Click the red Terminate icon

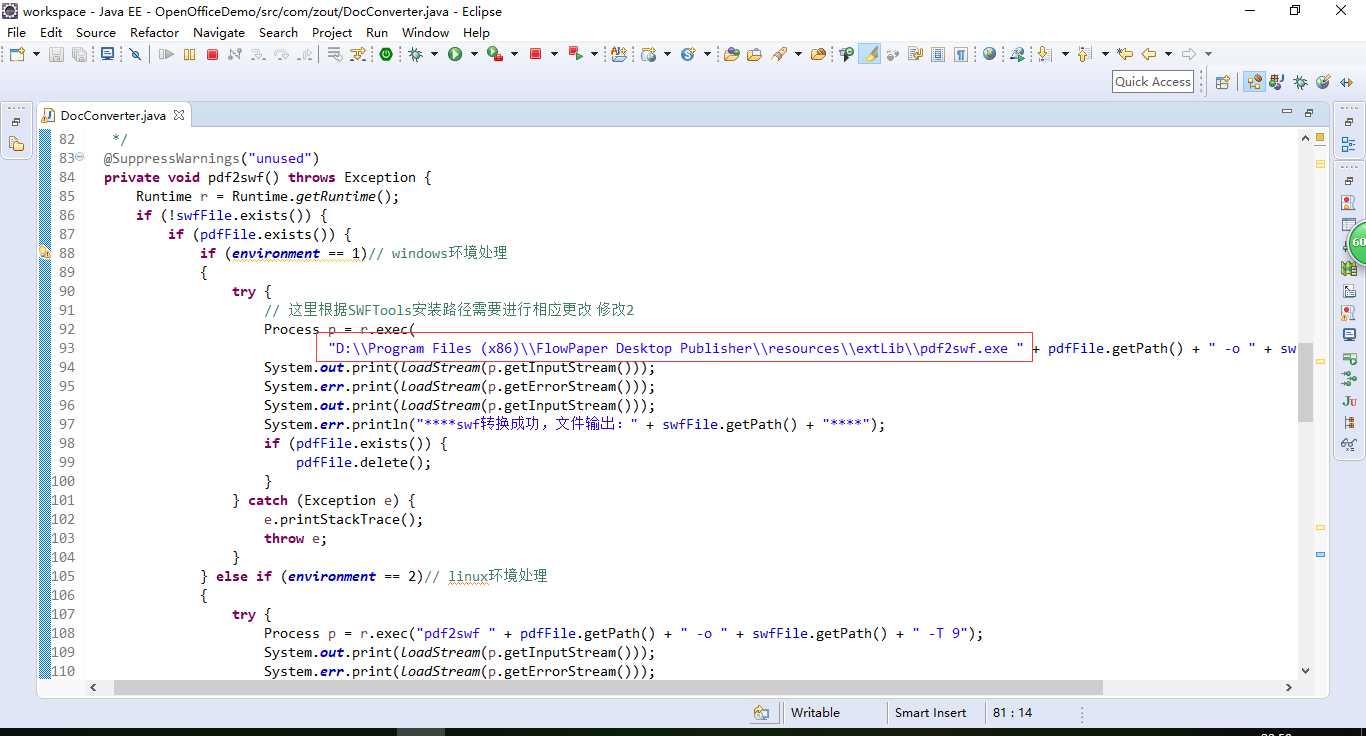point(212,54)
